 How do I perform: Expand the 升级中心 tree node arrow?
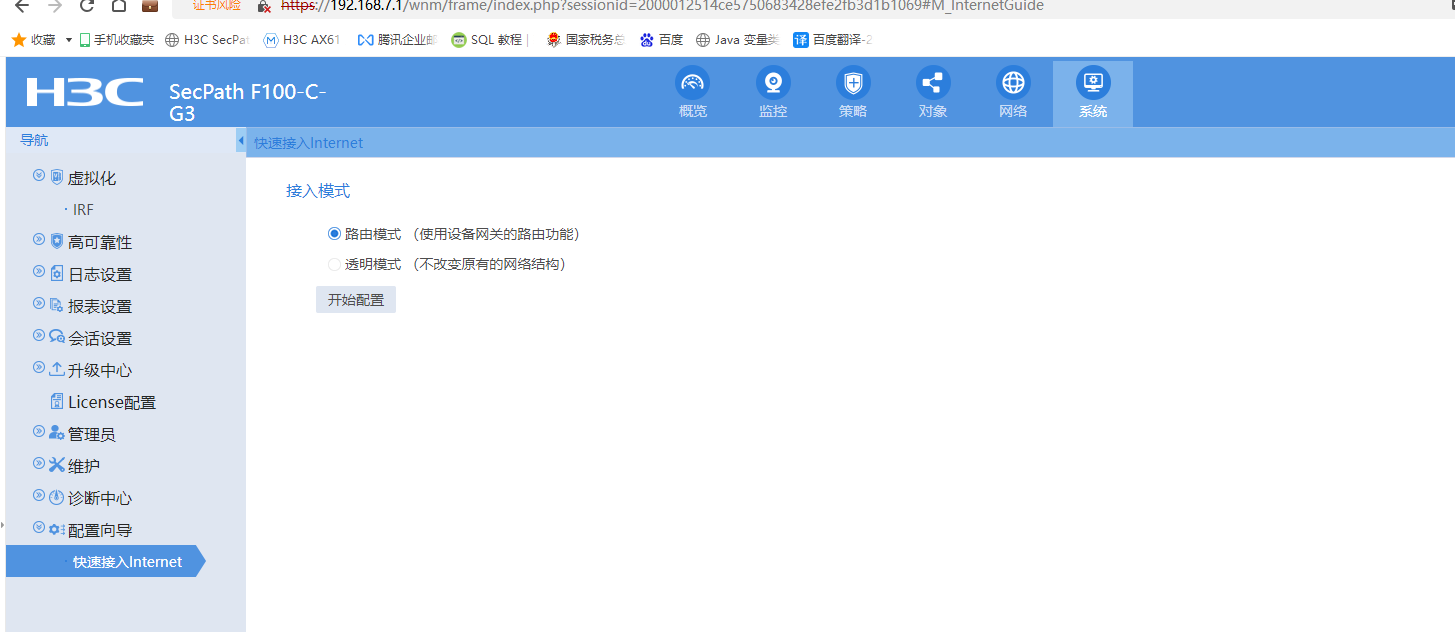[39, 367]
